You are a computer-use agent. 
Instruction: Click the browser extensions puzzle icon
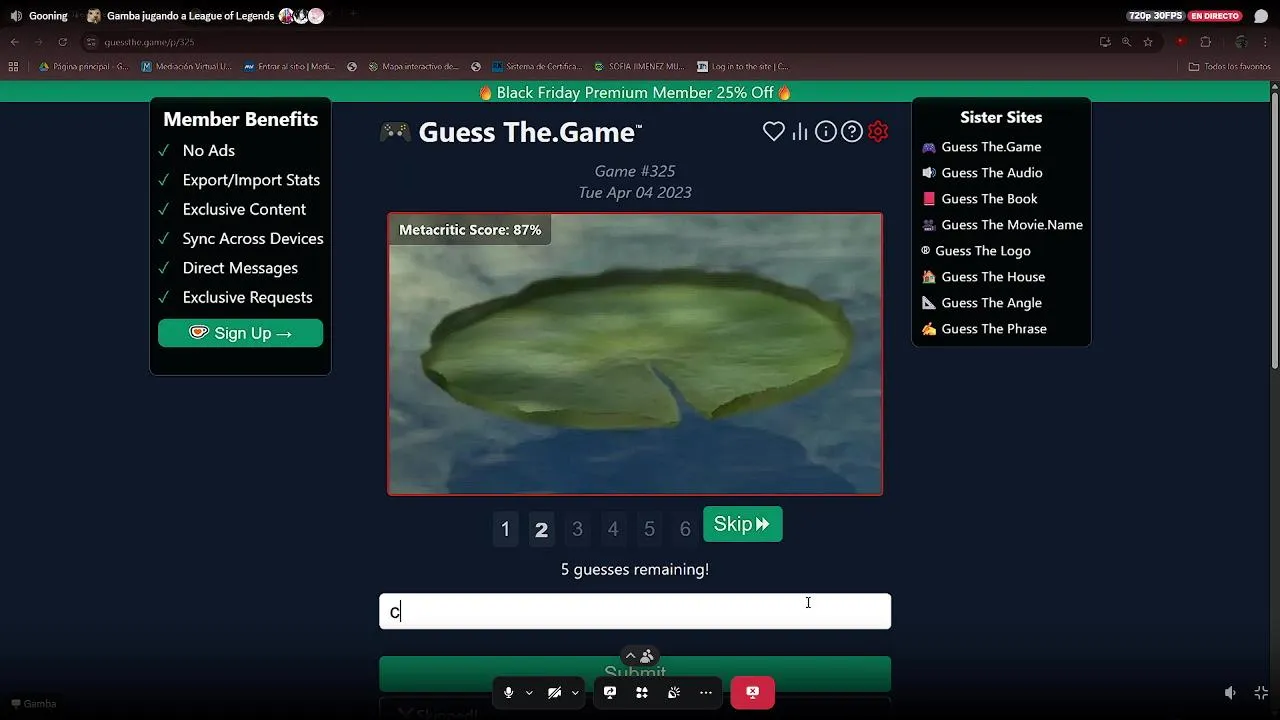(x=1205, y=42)
